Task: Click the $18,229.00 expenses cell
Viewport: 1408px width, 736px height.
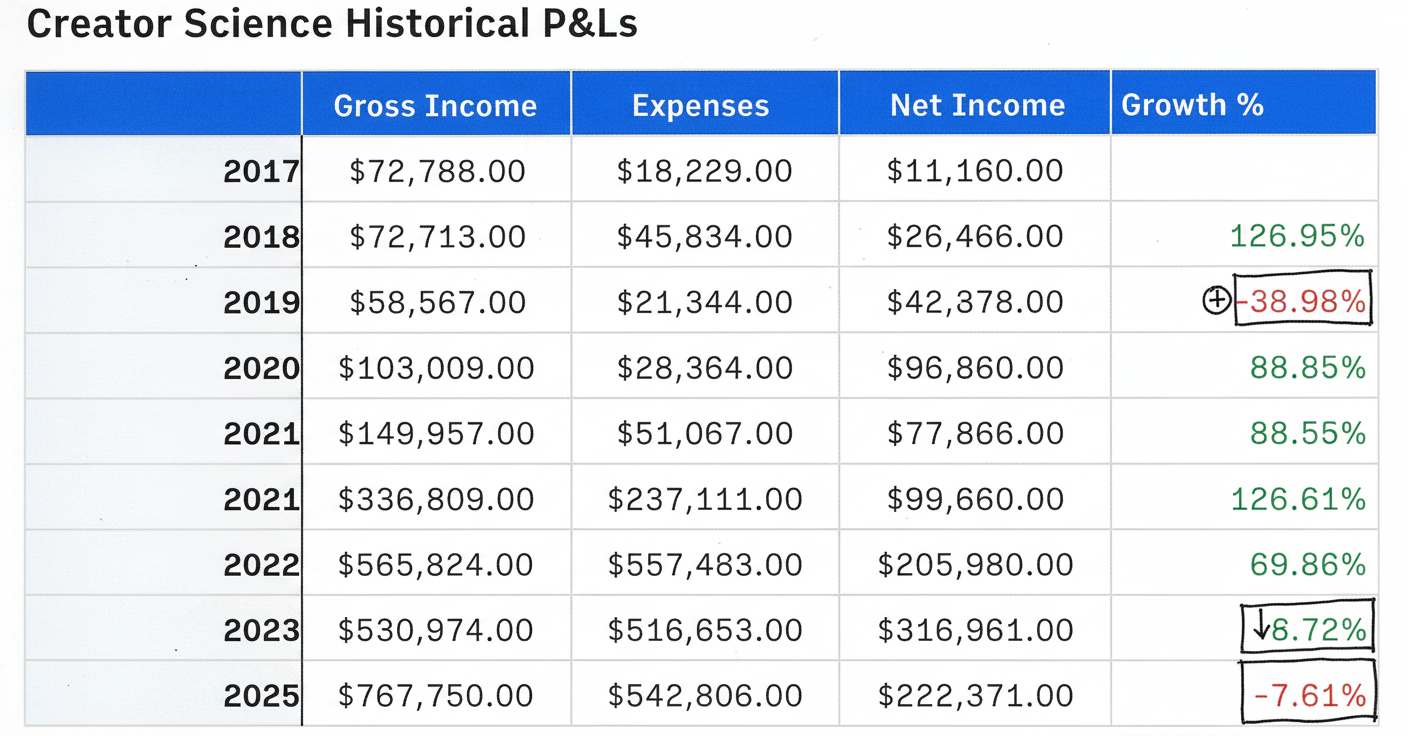Action: 704,171
